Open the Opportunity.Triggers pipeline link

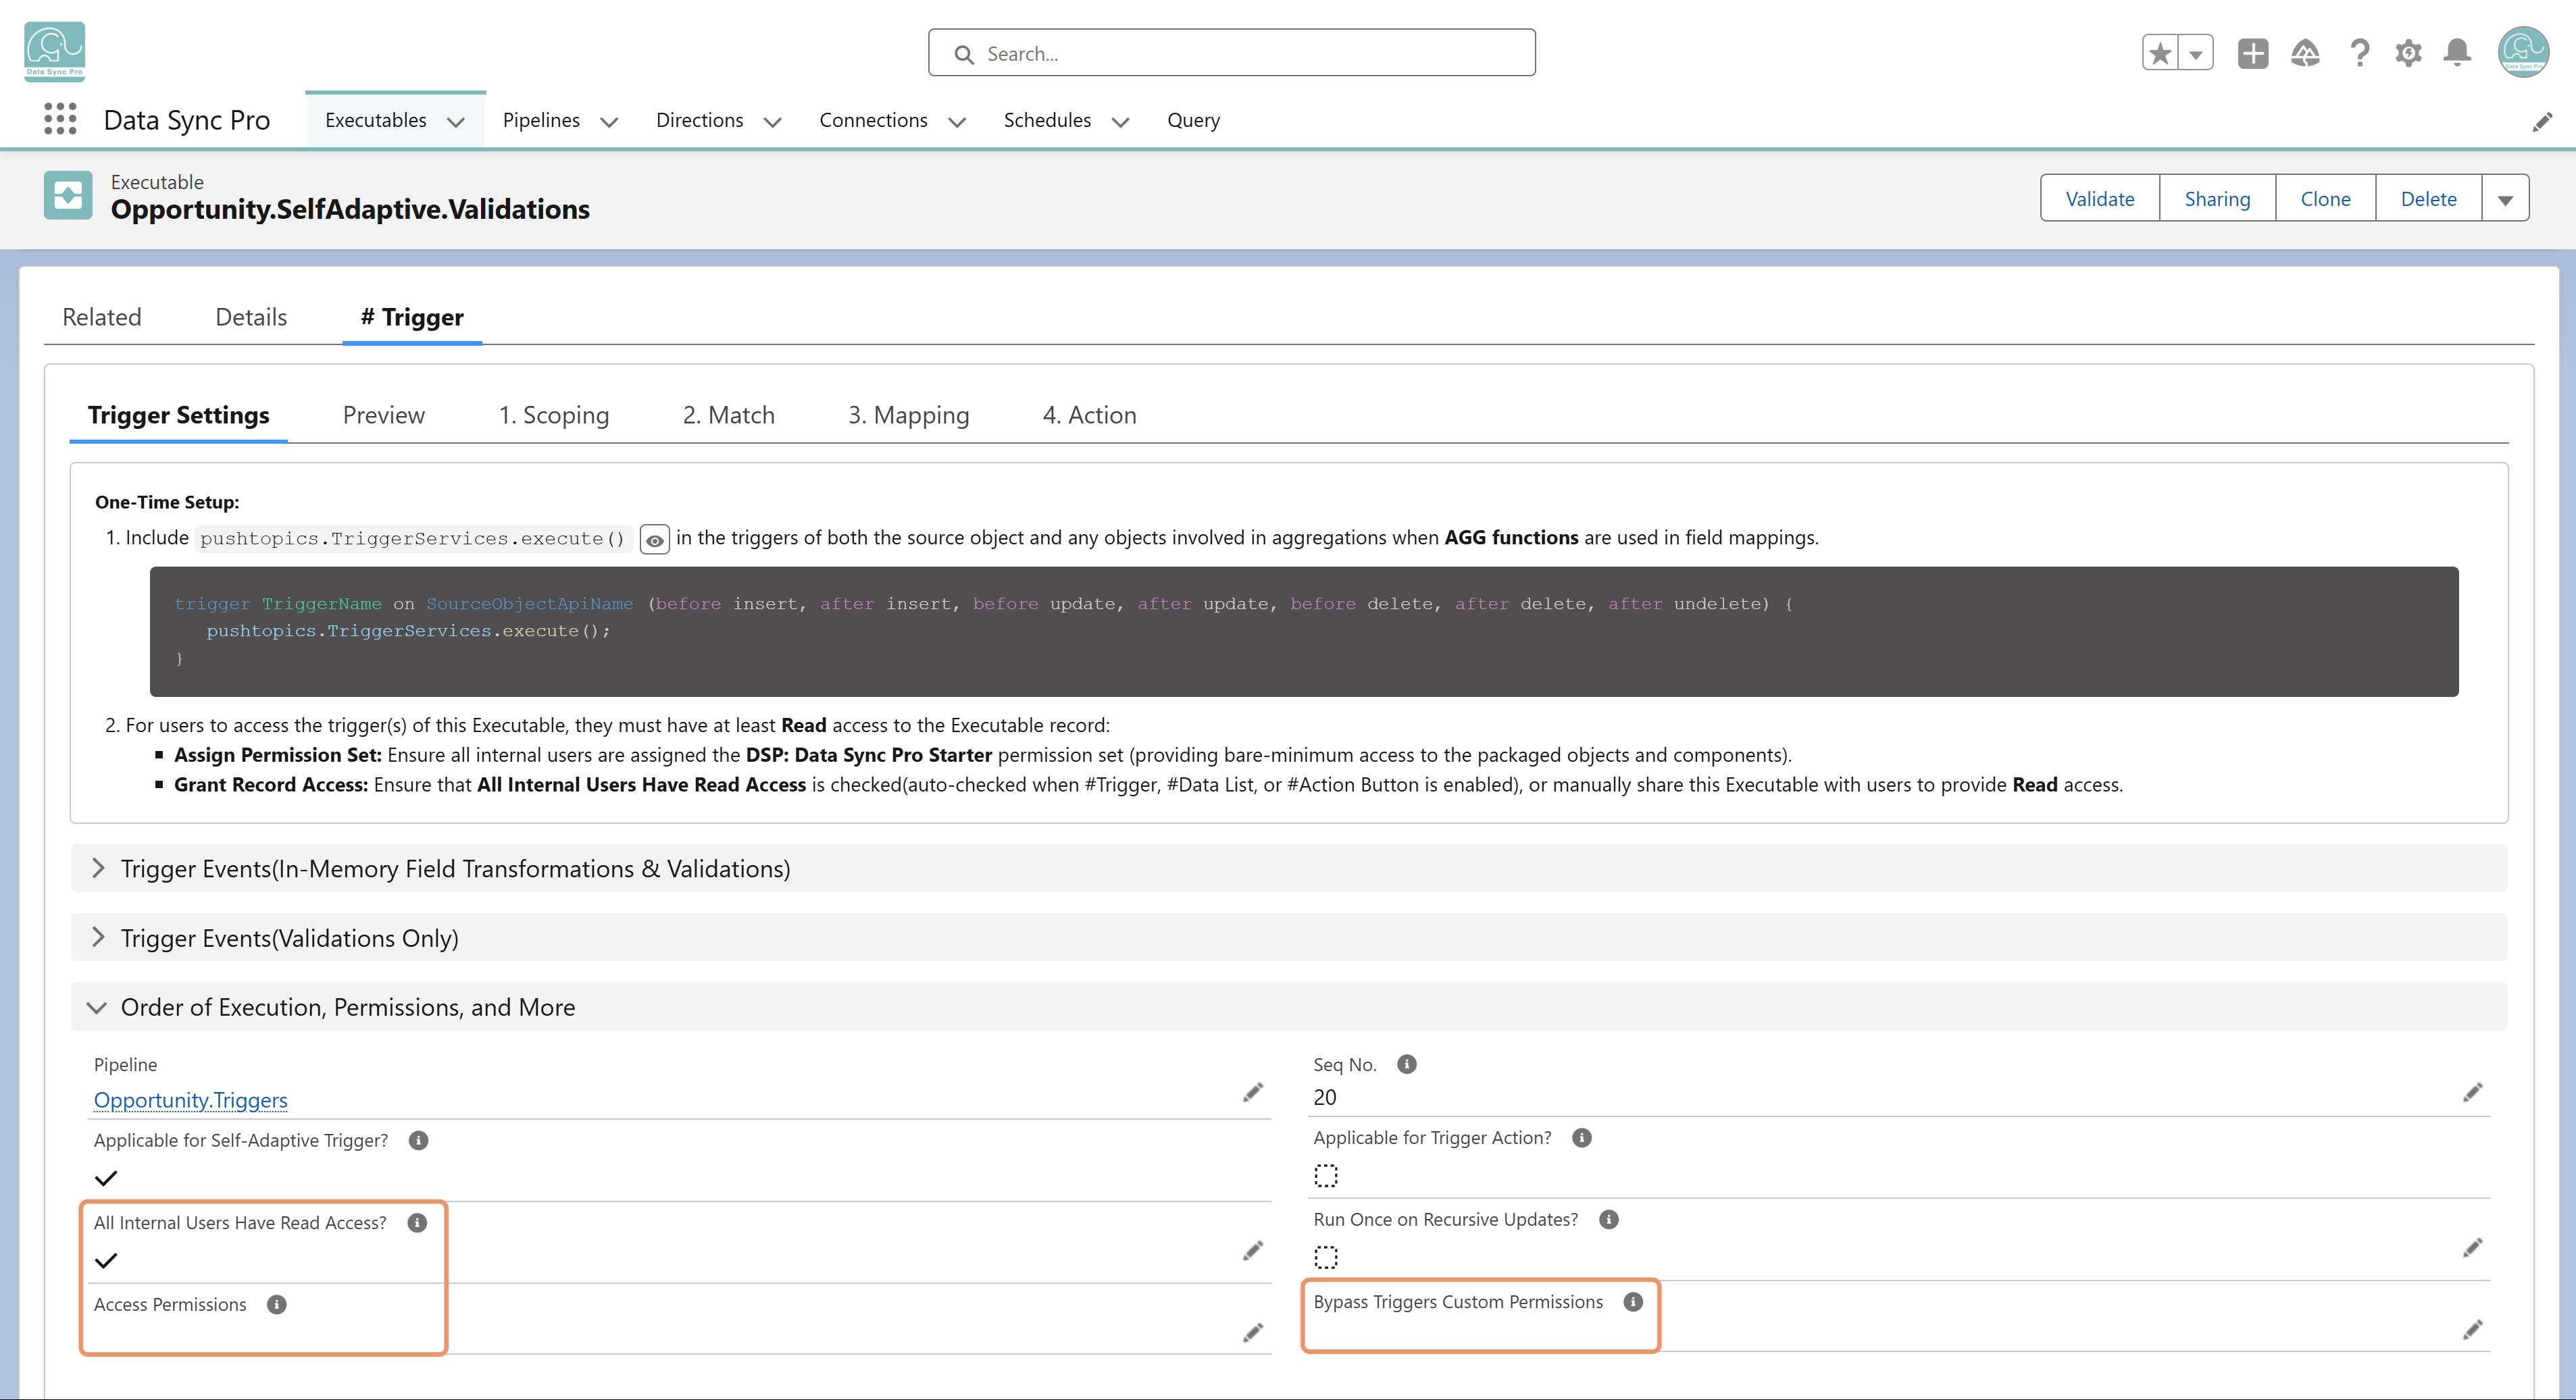pos(191,1100)
